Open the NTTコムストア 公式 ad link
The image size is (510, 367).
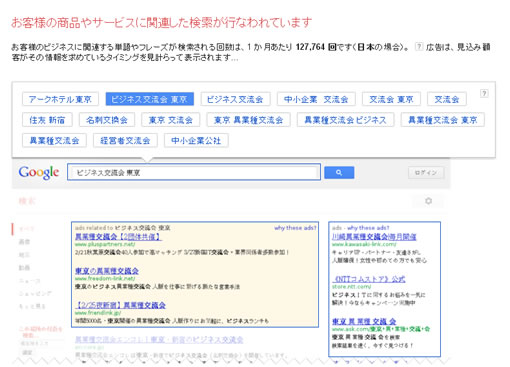click(x=369, y=279)
